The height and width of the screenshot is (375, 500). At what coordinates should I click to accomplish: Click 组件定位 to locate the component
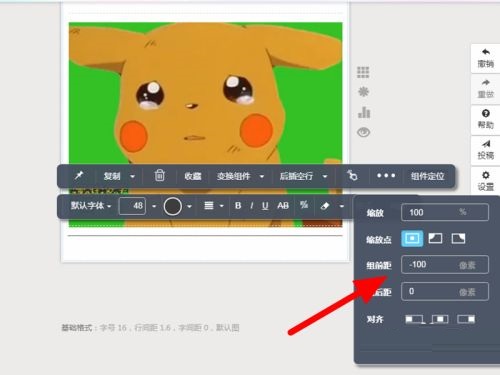click(x=428, y=176)
